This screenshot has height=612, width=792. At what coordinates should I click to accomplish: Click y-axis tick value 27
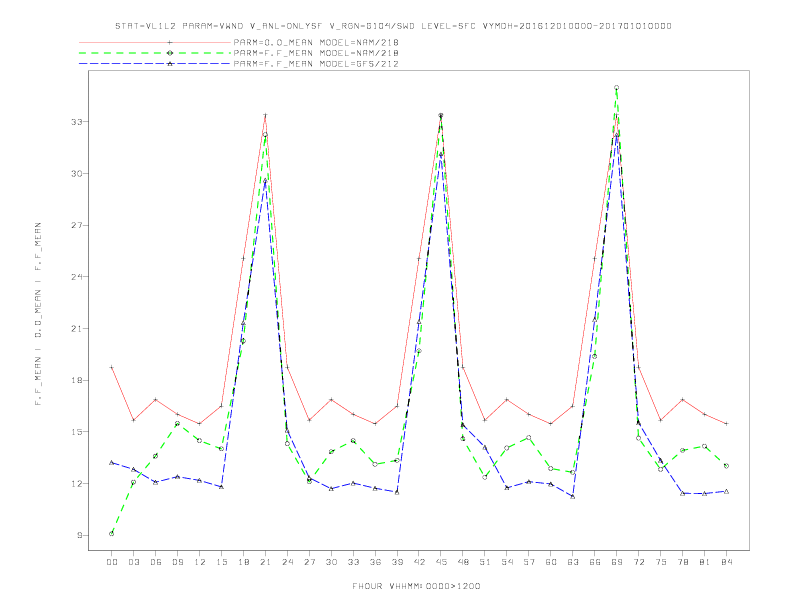click(x=76, y=225)
